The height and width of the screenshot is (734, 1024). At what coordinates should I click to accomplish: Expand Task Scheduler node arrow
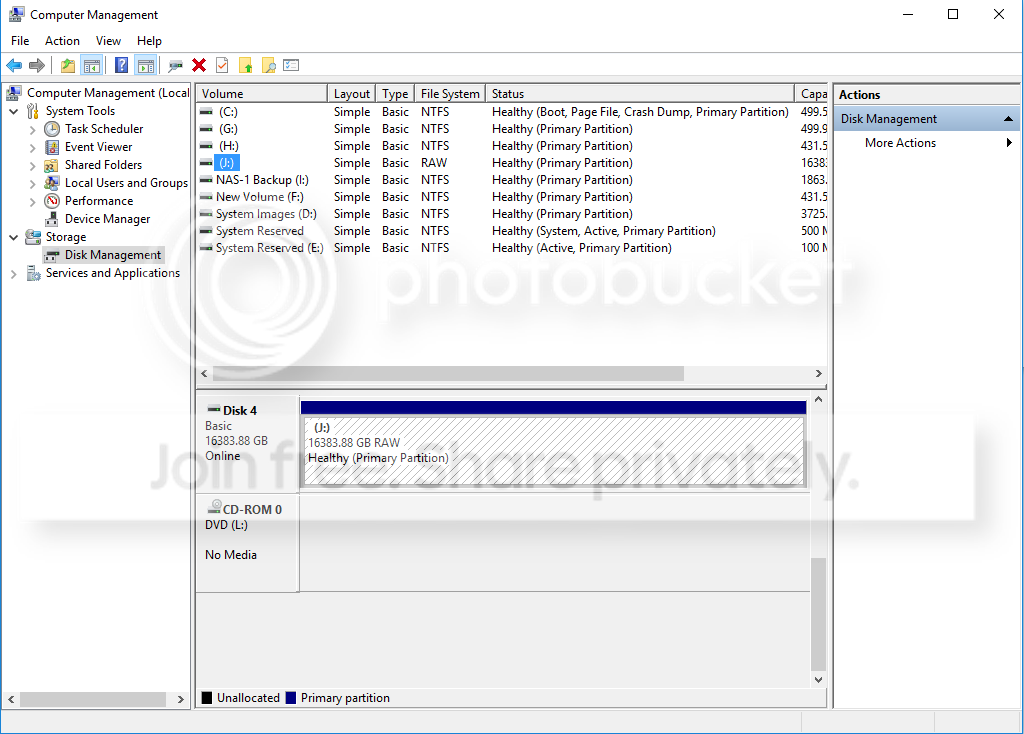(x=32, y=129)
